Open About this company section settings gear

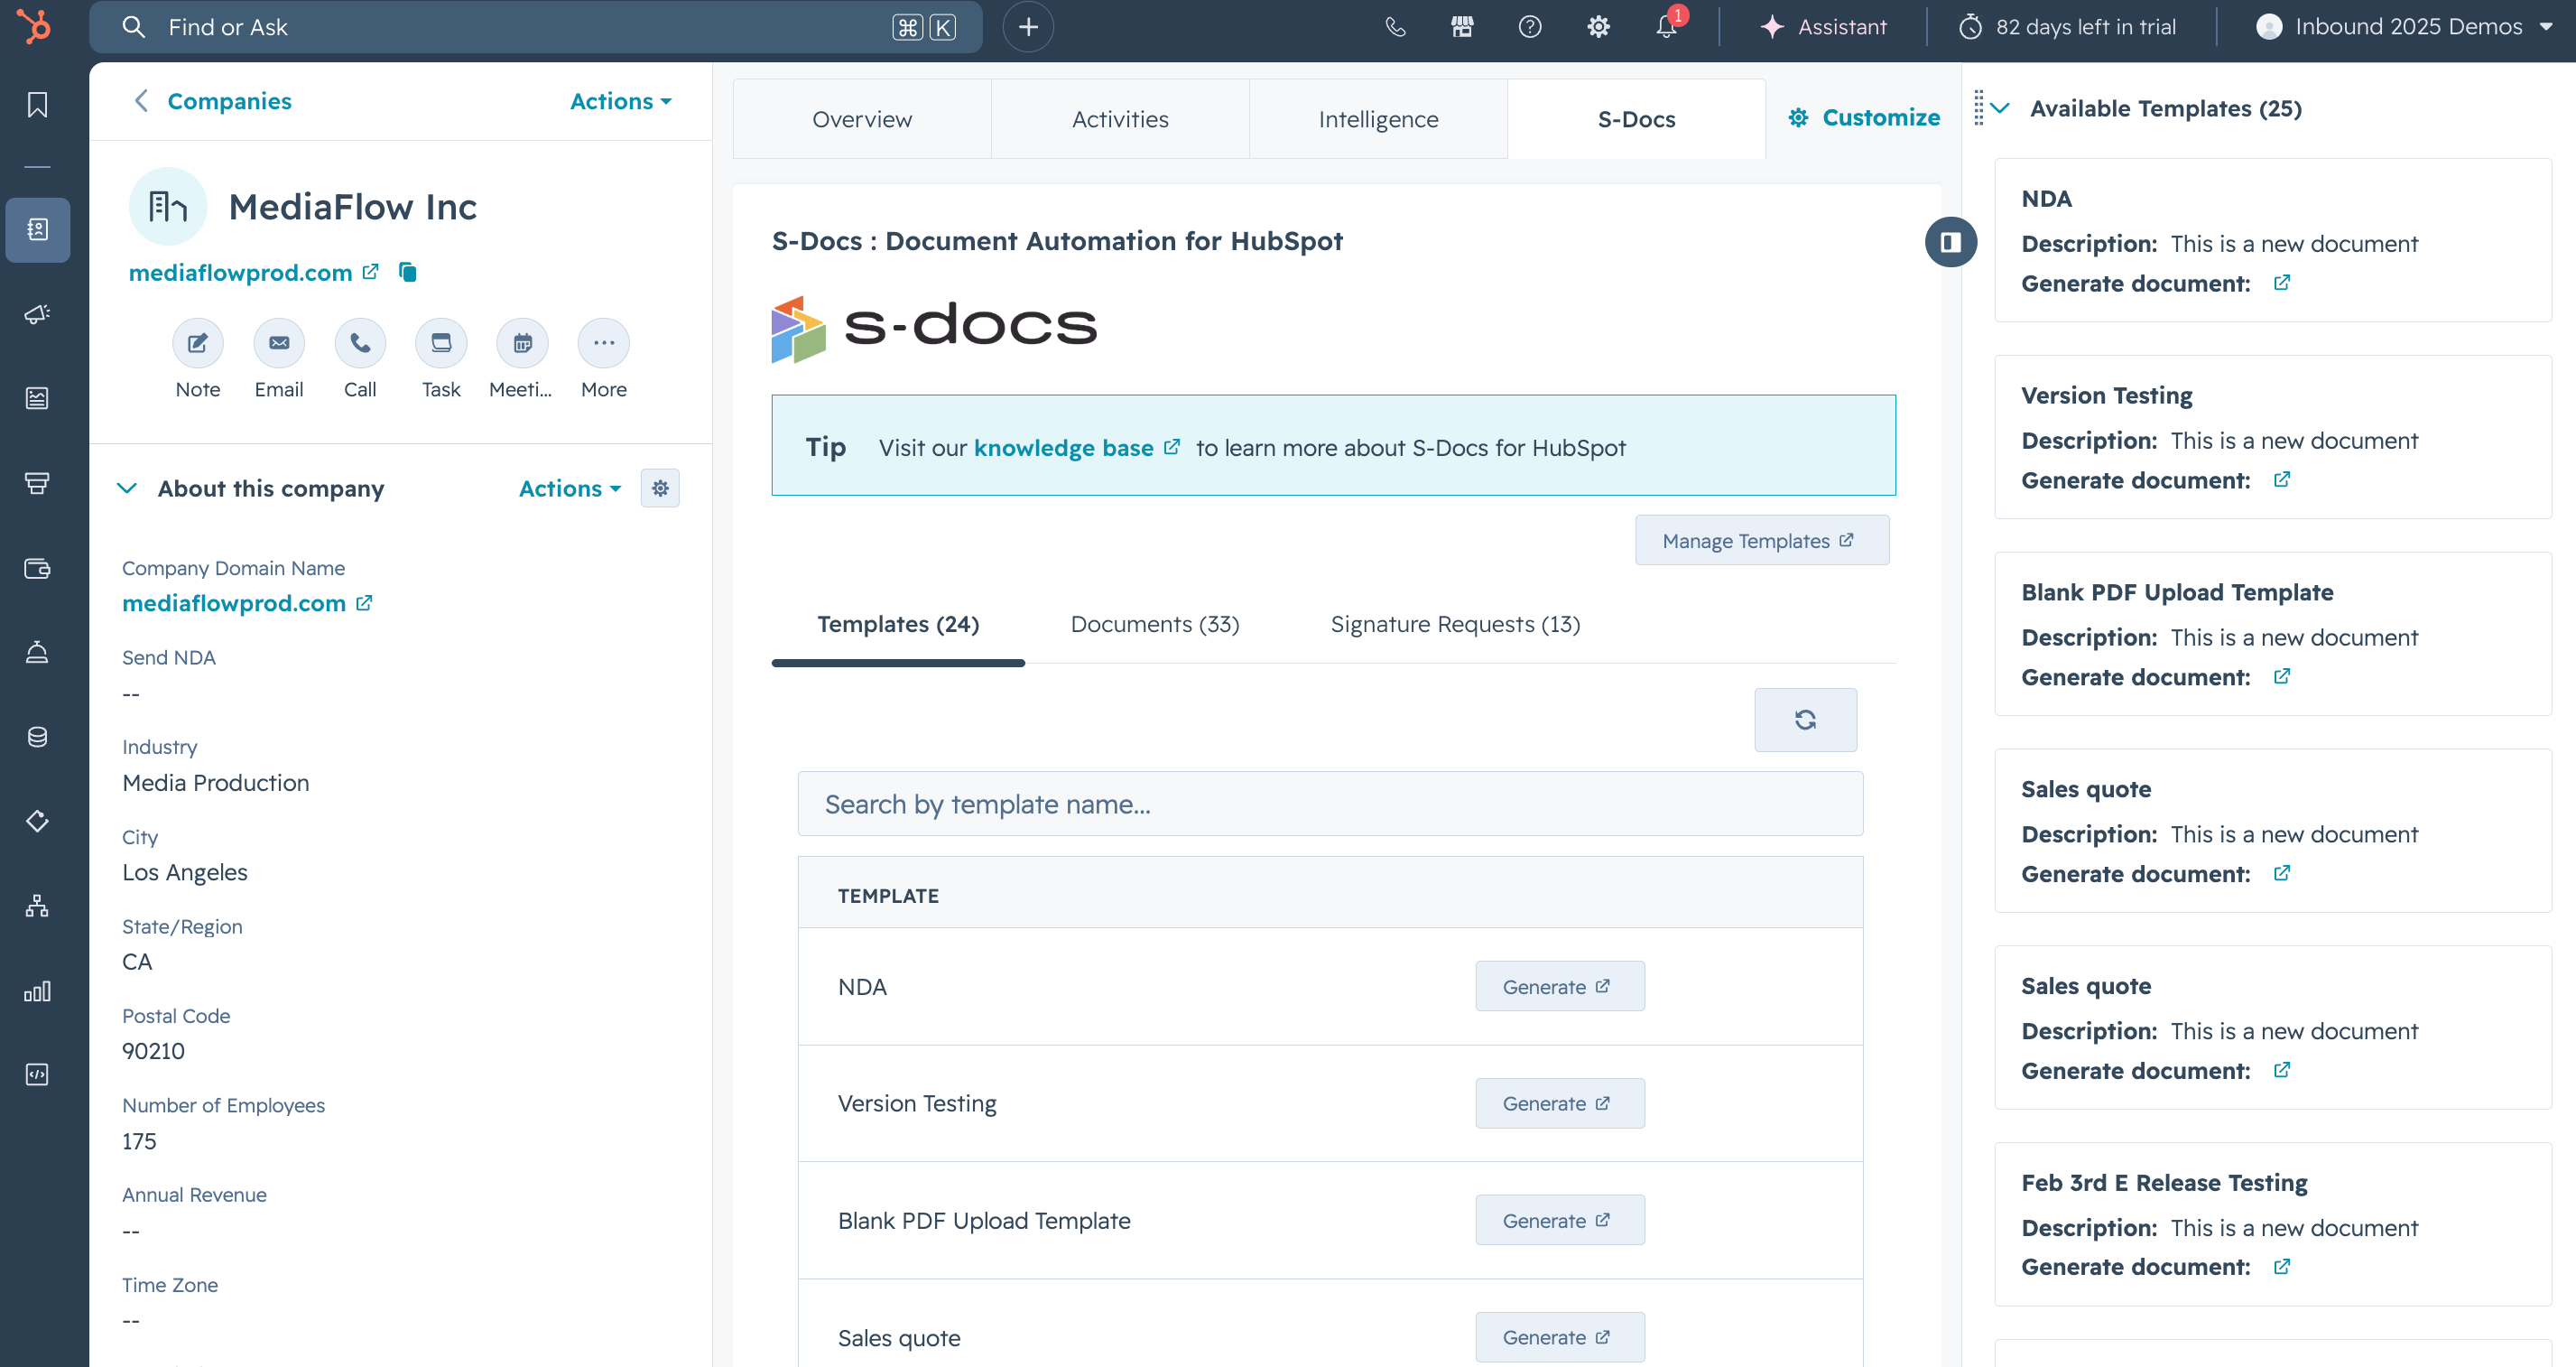(x=660, y=488)
